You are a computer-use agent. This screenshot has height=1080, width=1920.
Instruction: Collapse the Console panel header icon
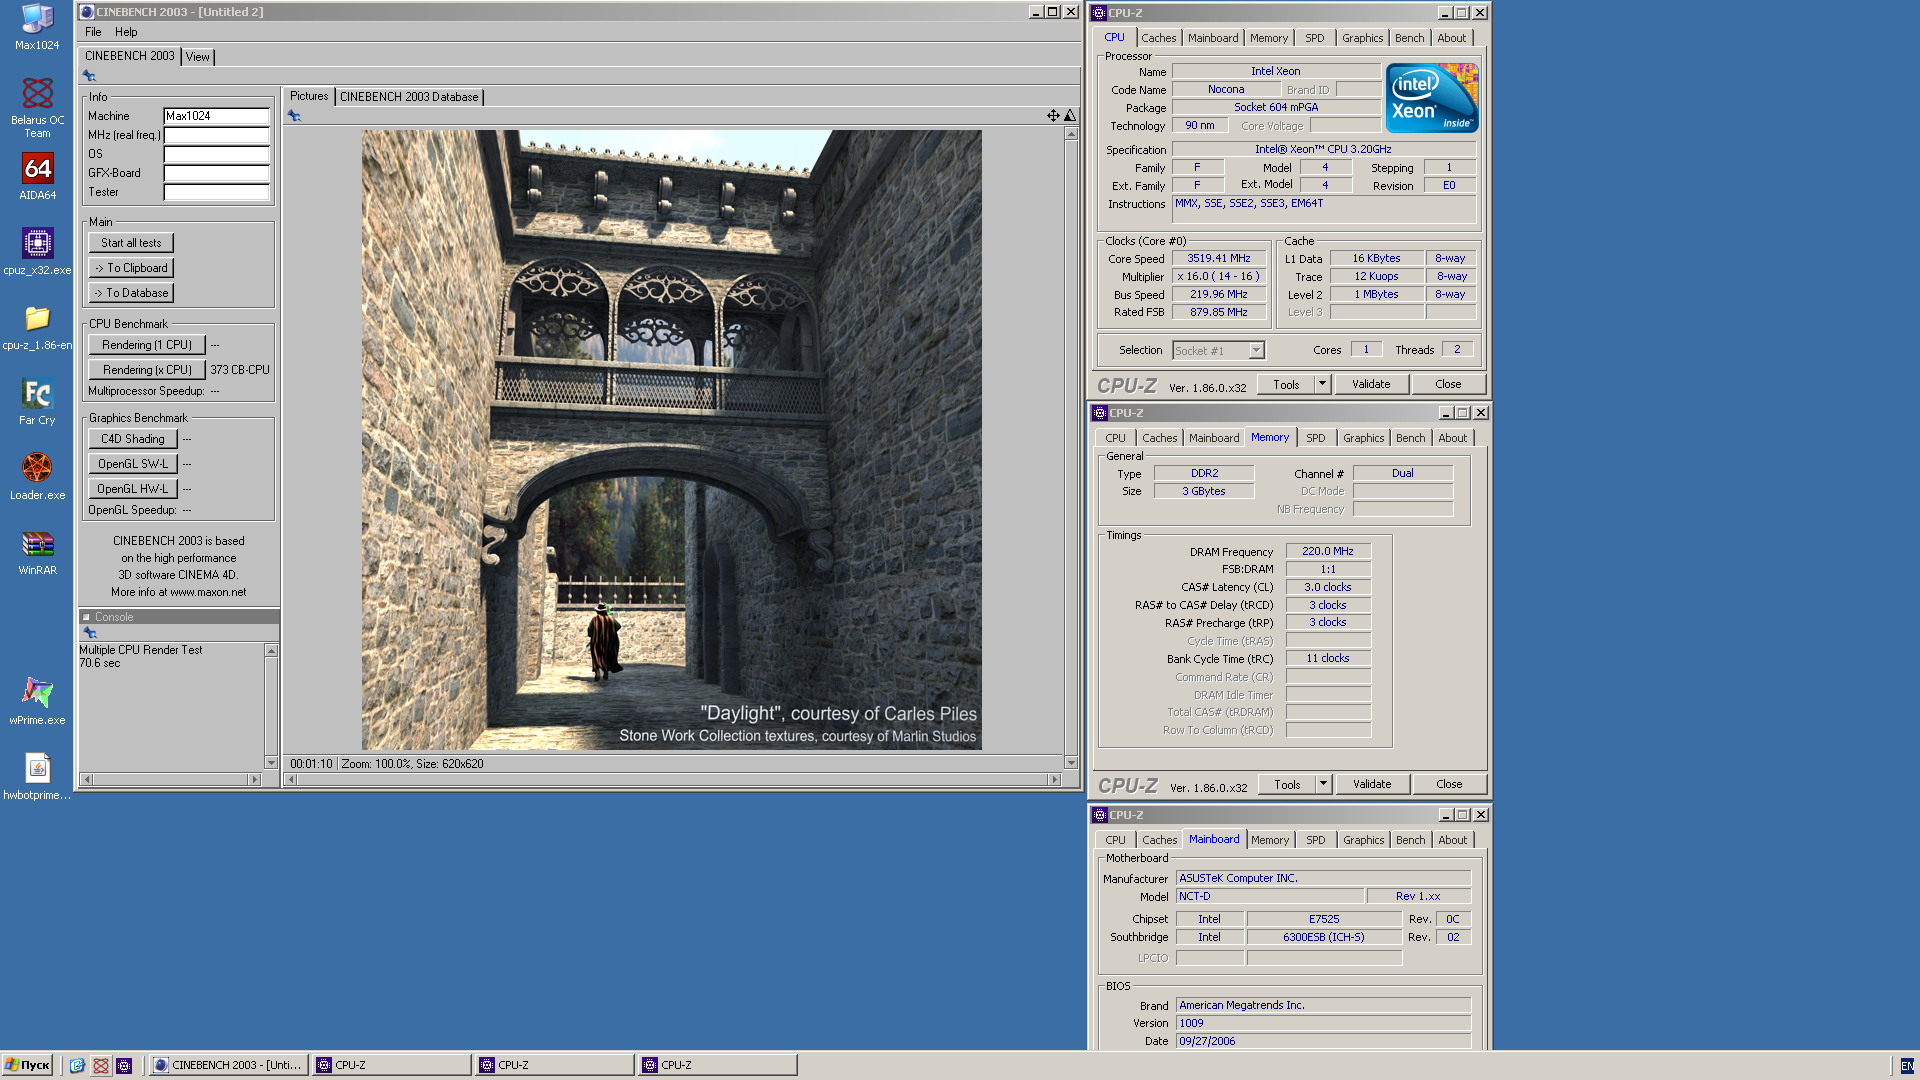(86, 617)
